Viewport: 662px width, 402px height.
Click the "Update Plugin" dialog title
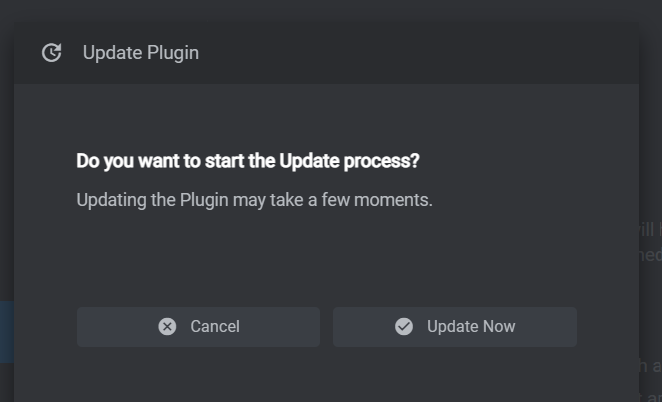pos(141,53)
